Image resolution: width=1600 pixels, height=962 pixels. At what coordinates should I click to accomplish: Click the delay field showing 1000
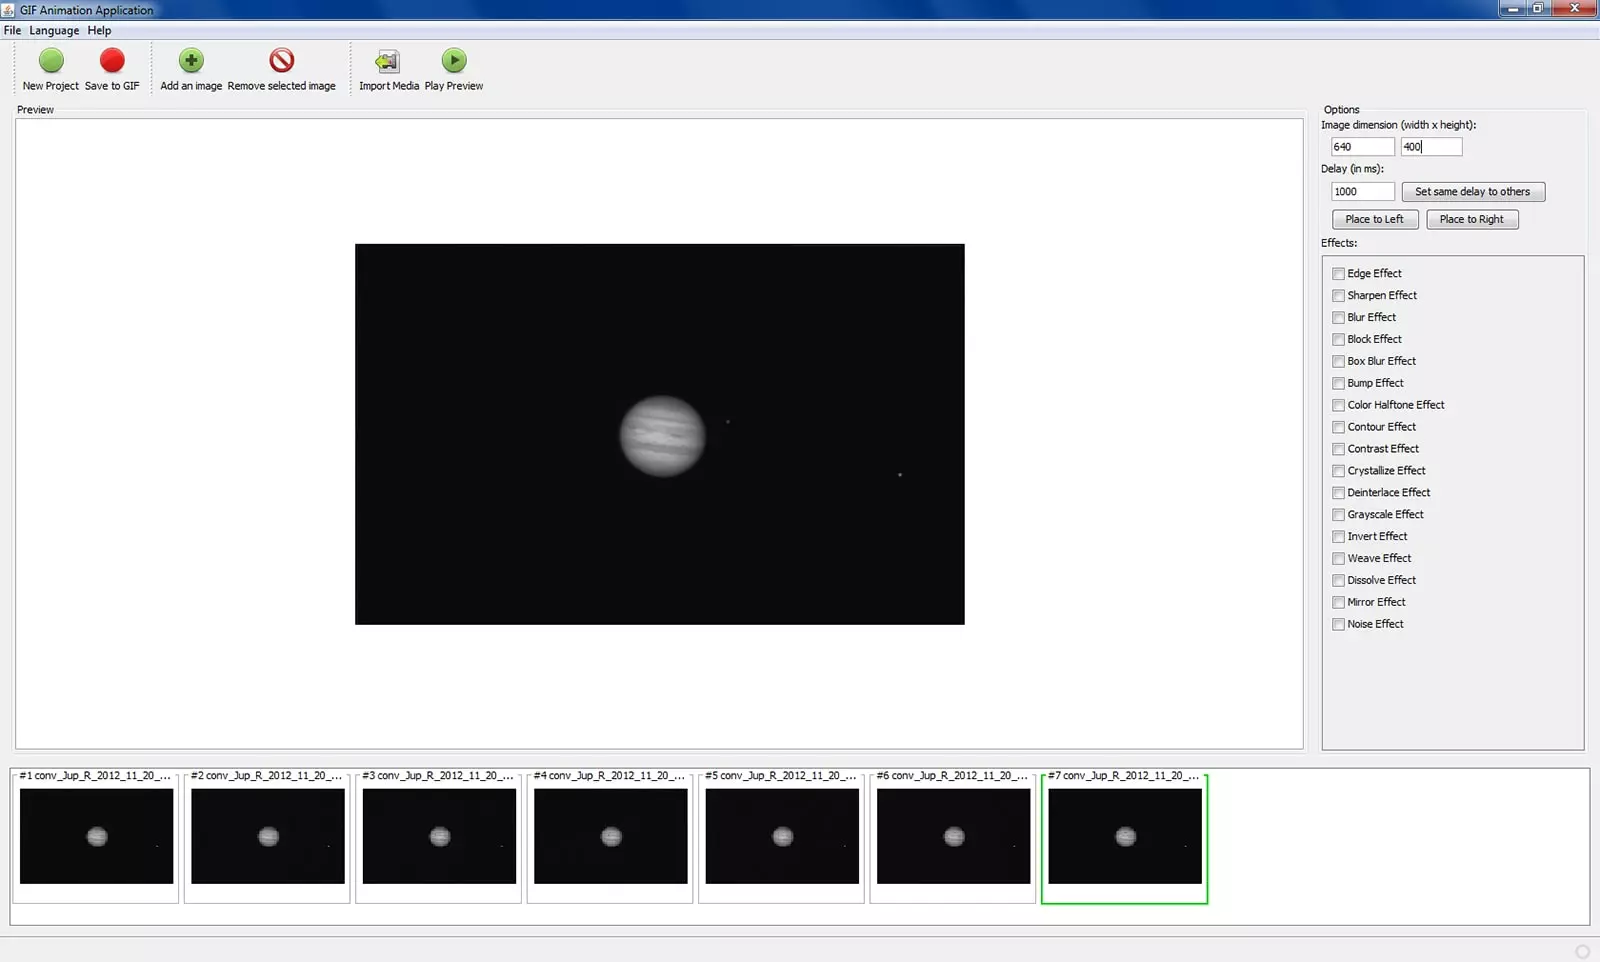[1361, 192]
